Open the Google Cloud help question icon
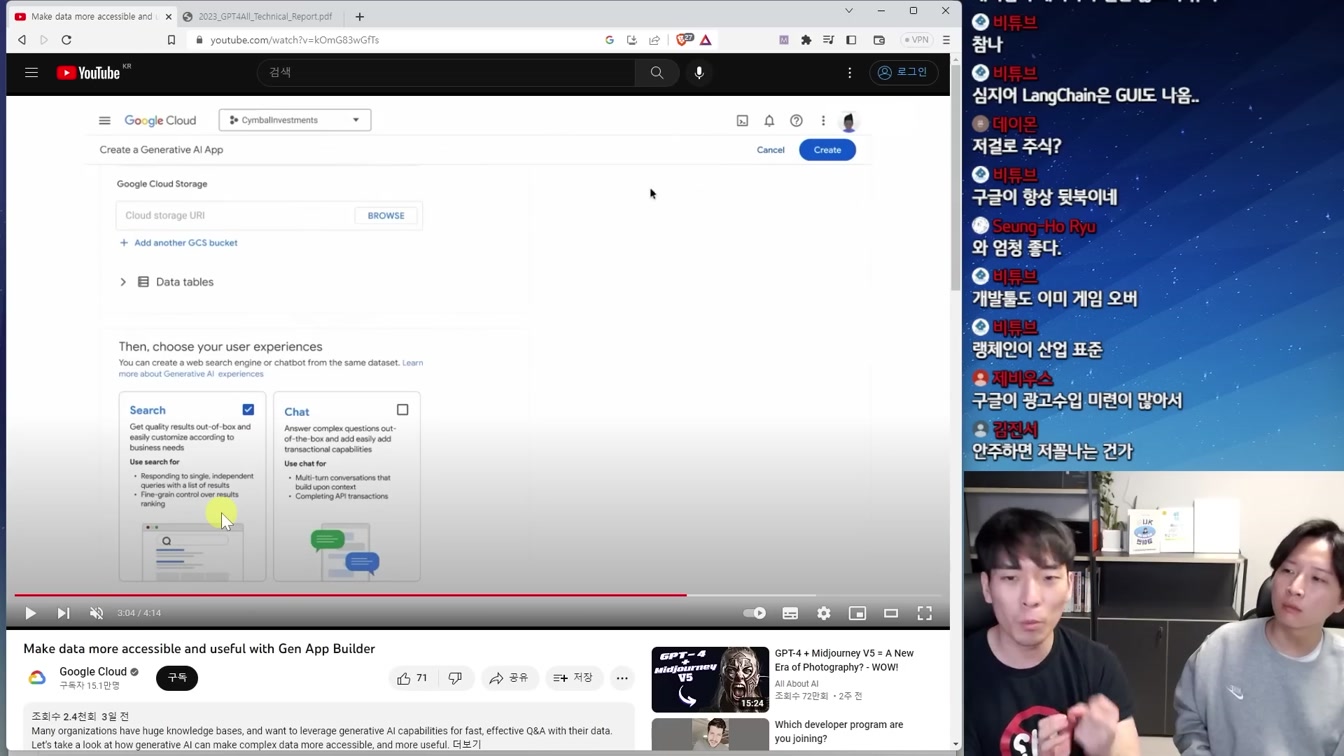The width and height of the screenshot is (1344, 756). [x=796, y=121]
